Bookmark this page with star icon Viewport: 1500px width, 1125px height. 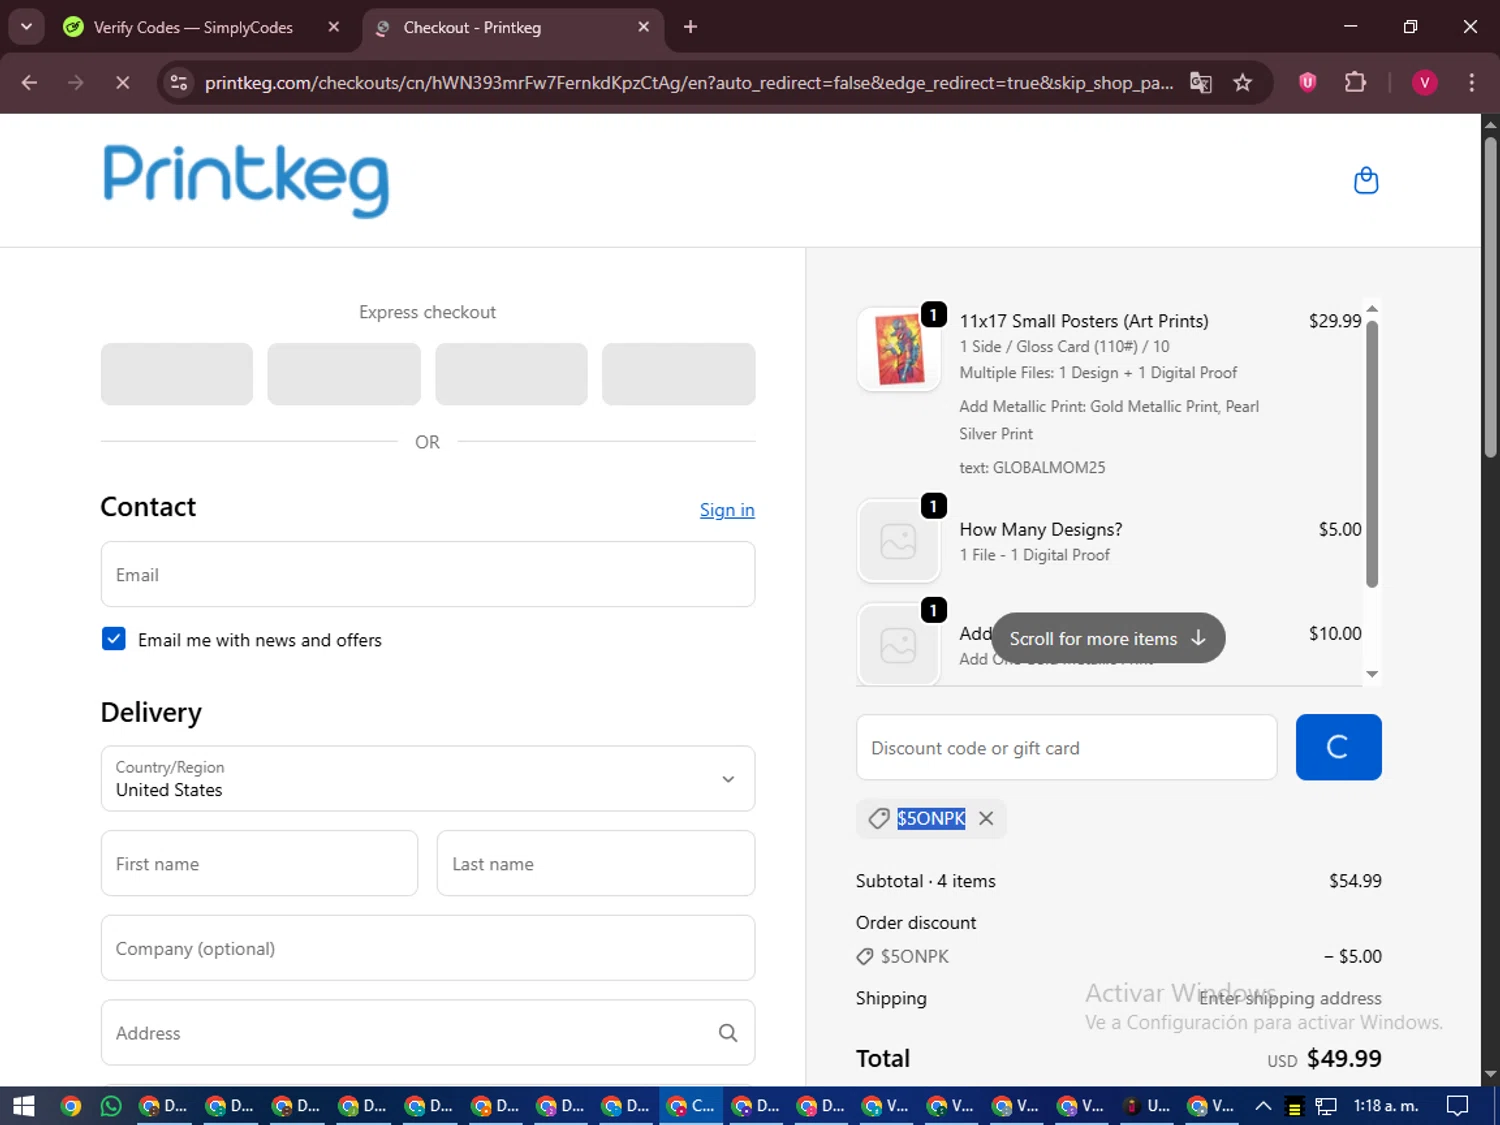(1243, 82)
